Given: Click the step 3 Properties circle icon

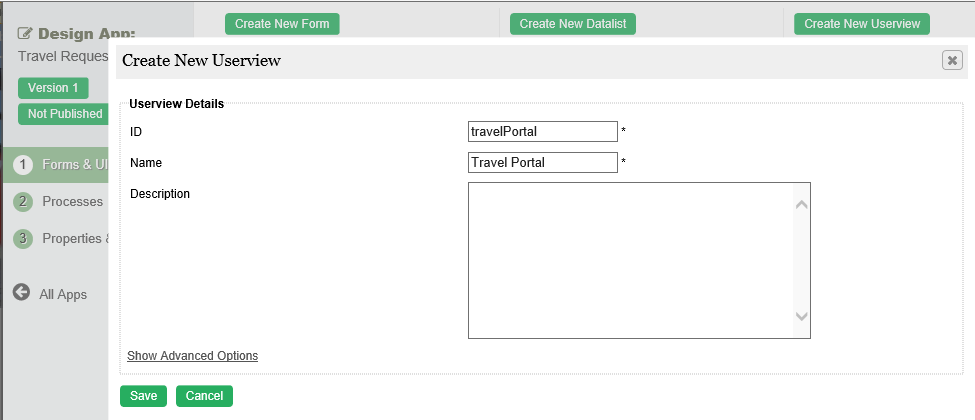Looking at the screenshot, I should [23, 239].
